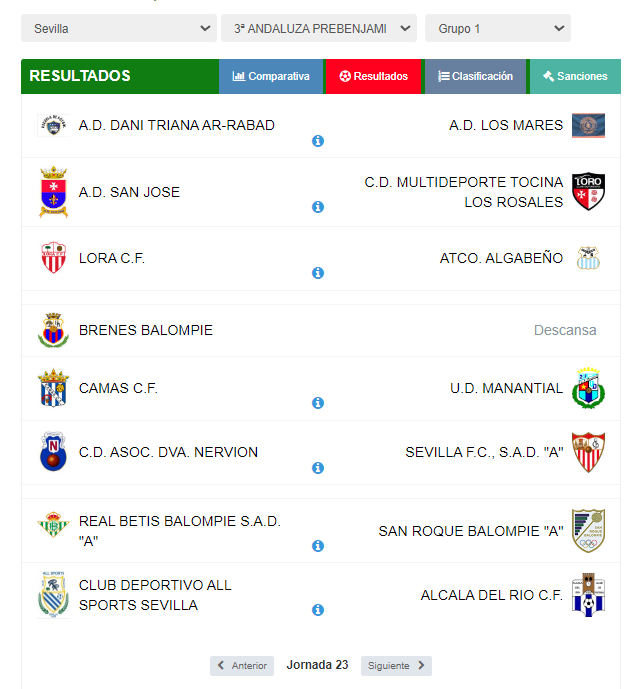632x689 pixels.
Task: Open the Sanciones tab
Action: (575, 76)
